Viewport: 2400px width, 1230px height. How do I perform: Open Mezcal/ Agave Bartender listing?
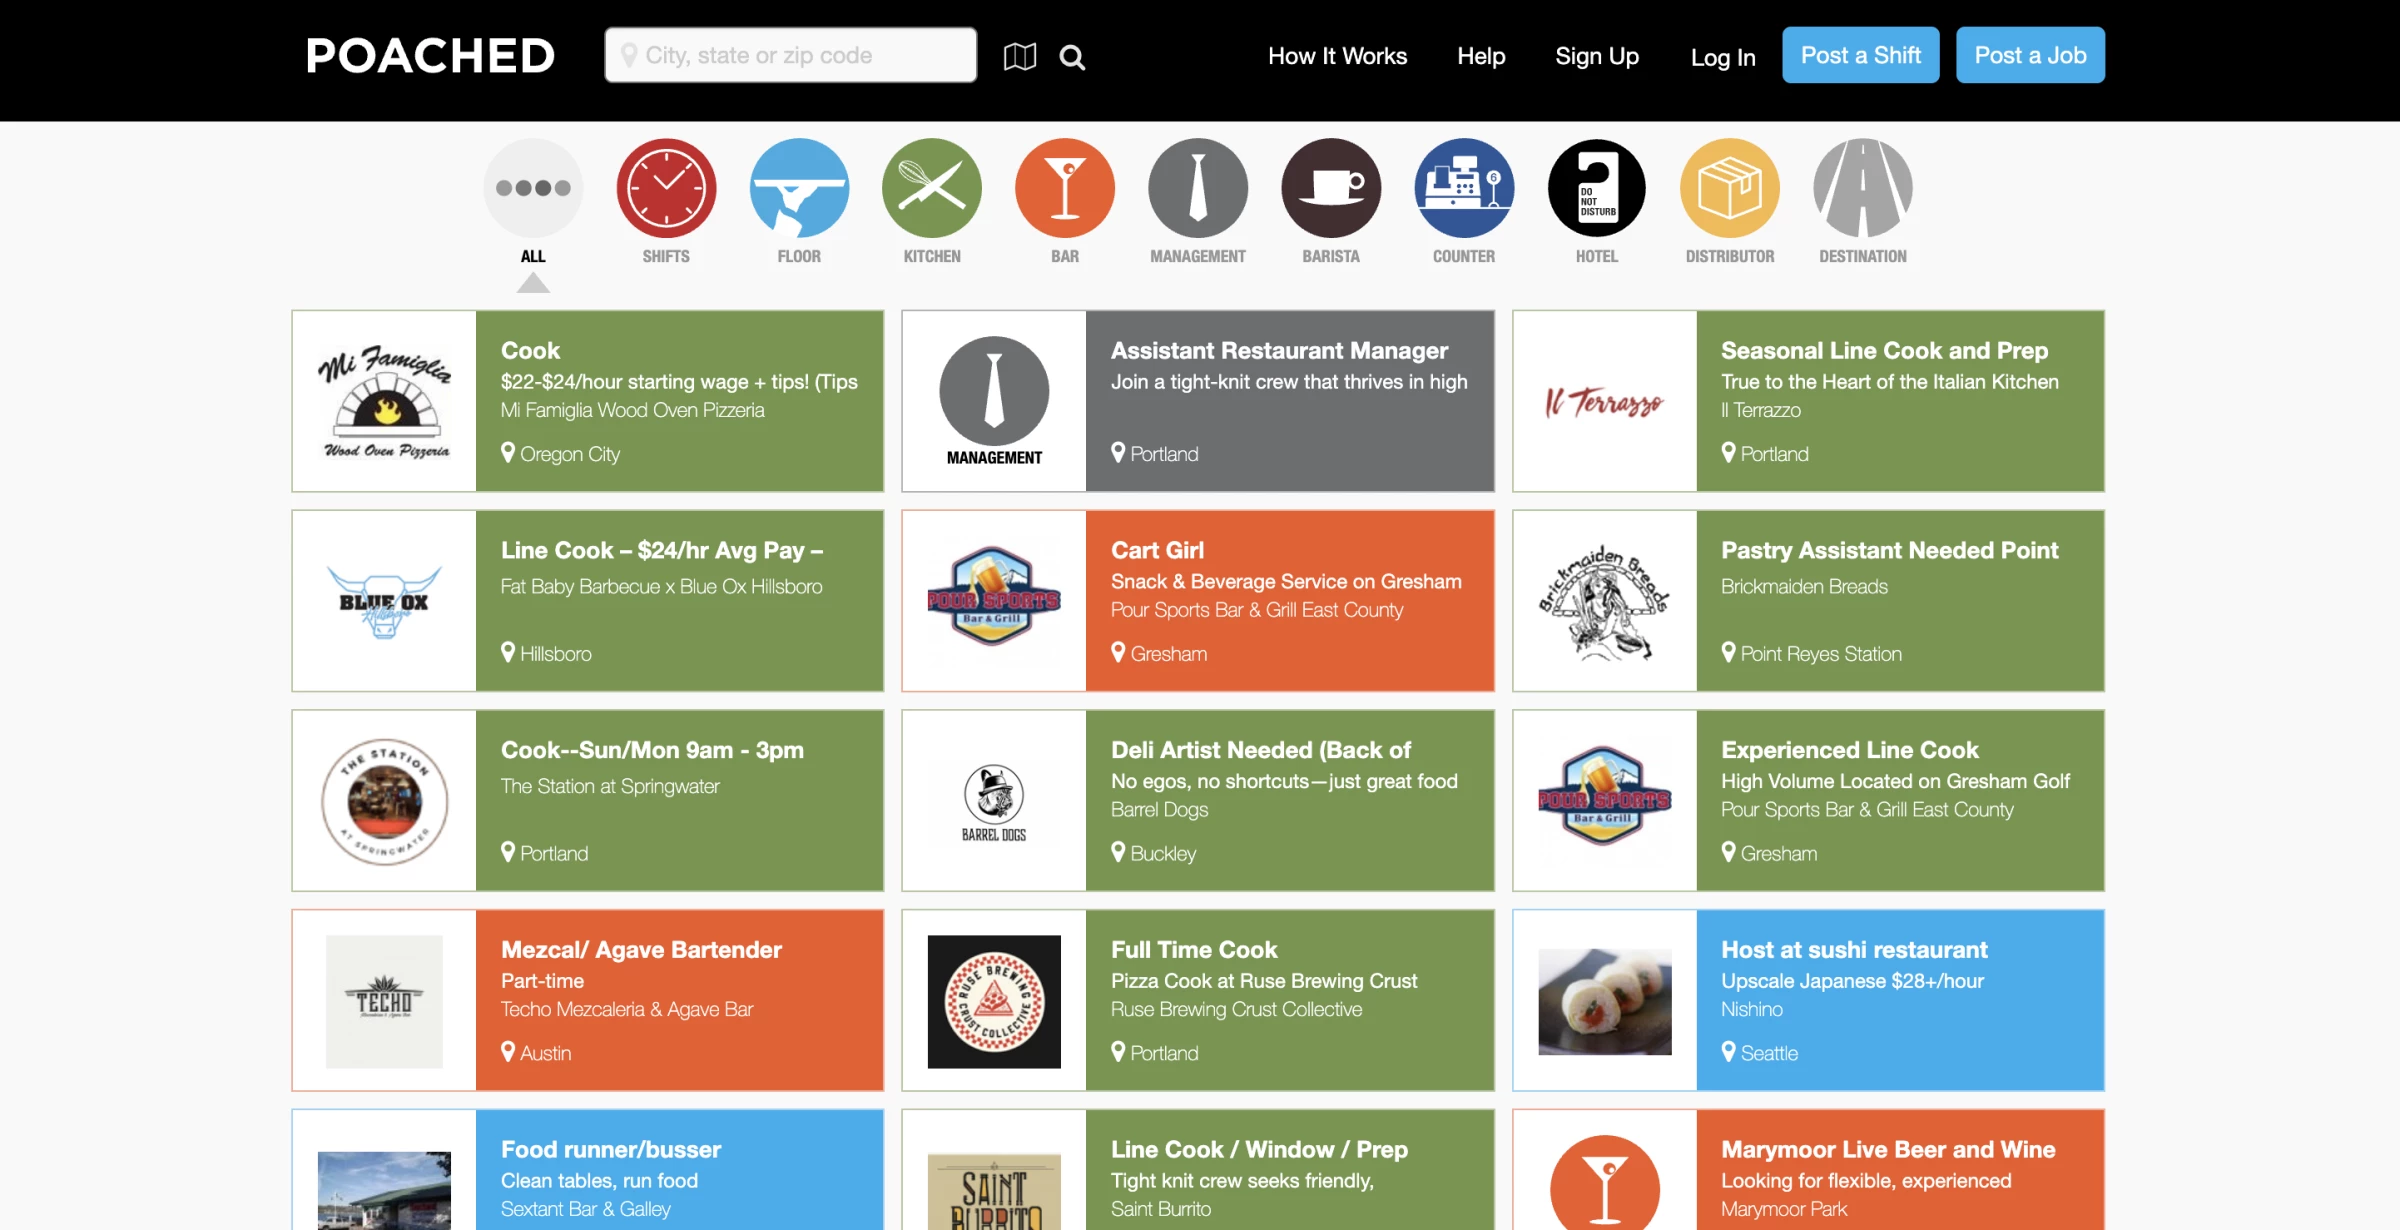(x=641, y=951)
